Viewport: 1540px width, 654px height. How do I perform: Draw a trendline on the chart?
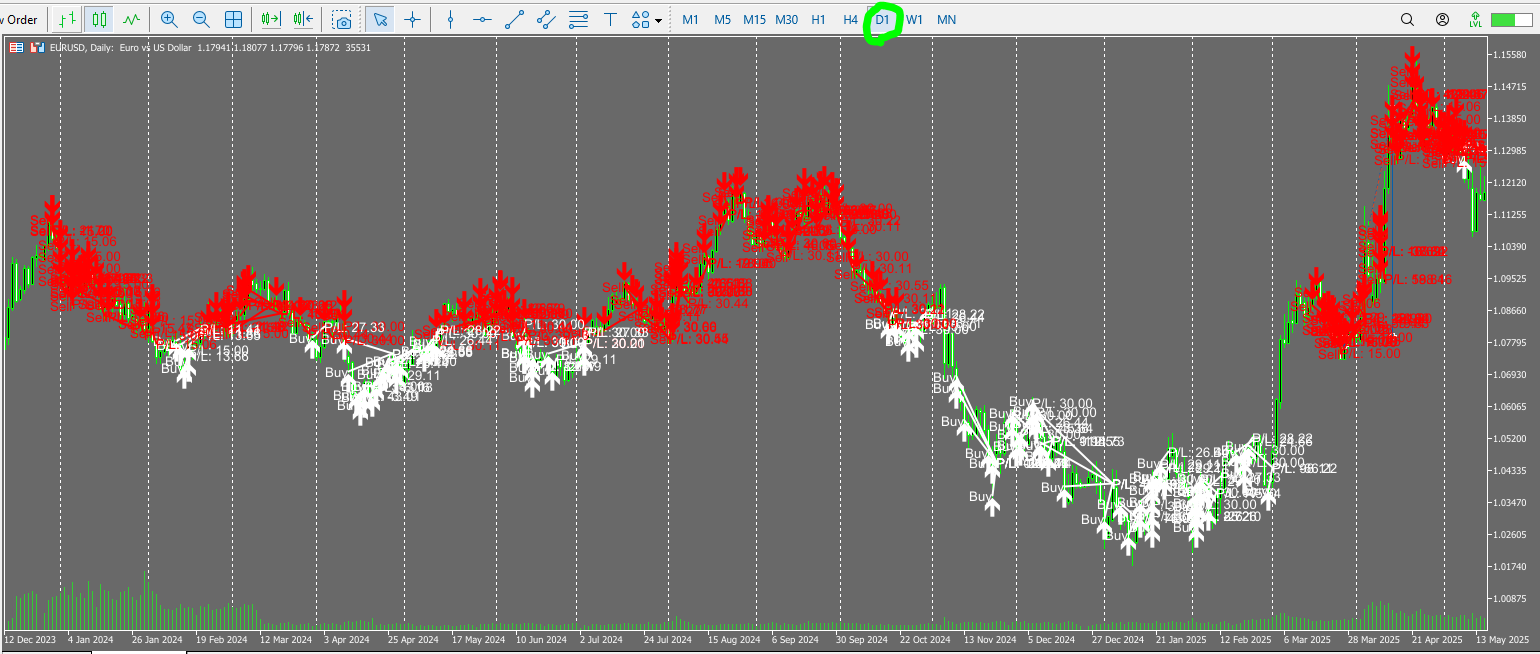click(513, 19)
